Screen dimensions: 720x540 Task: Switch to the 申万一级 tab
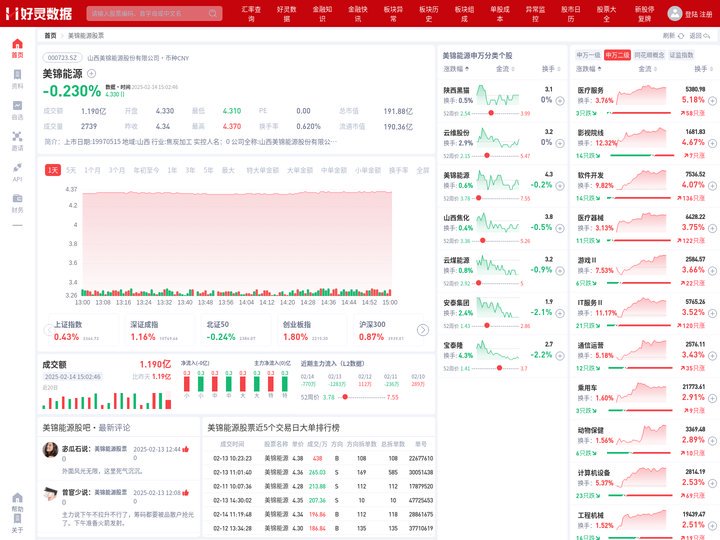click(x=588, y=55)
